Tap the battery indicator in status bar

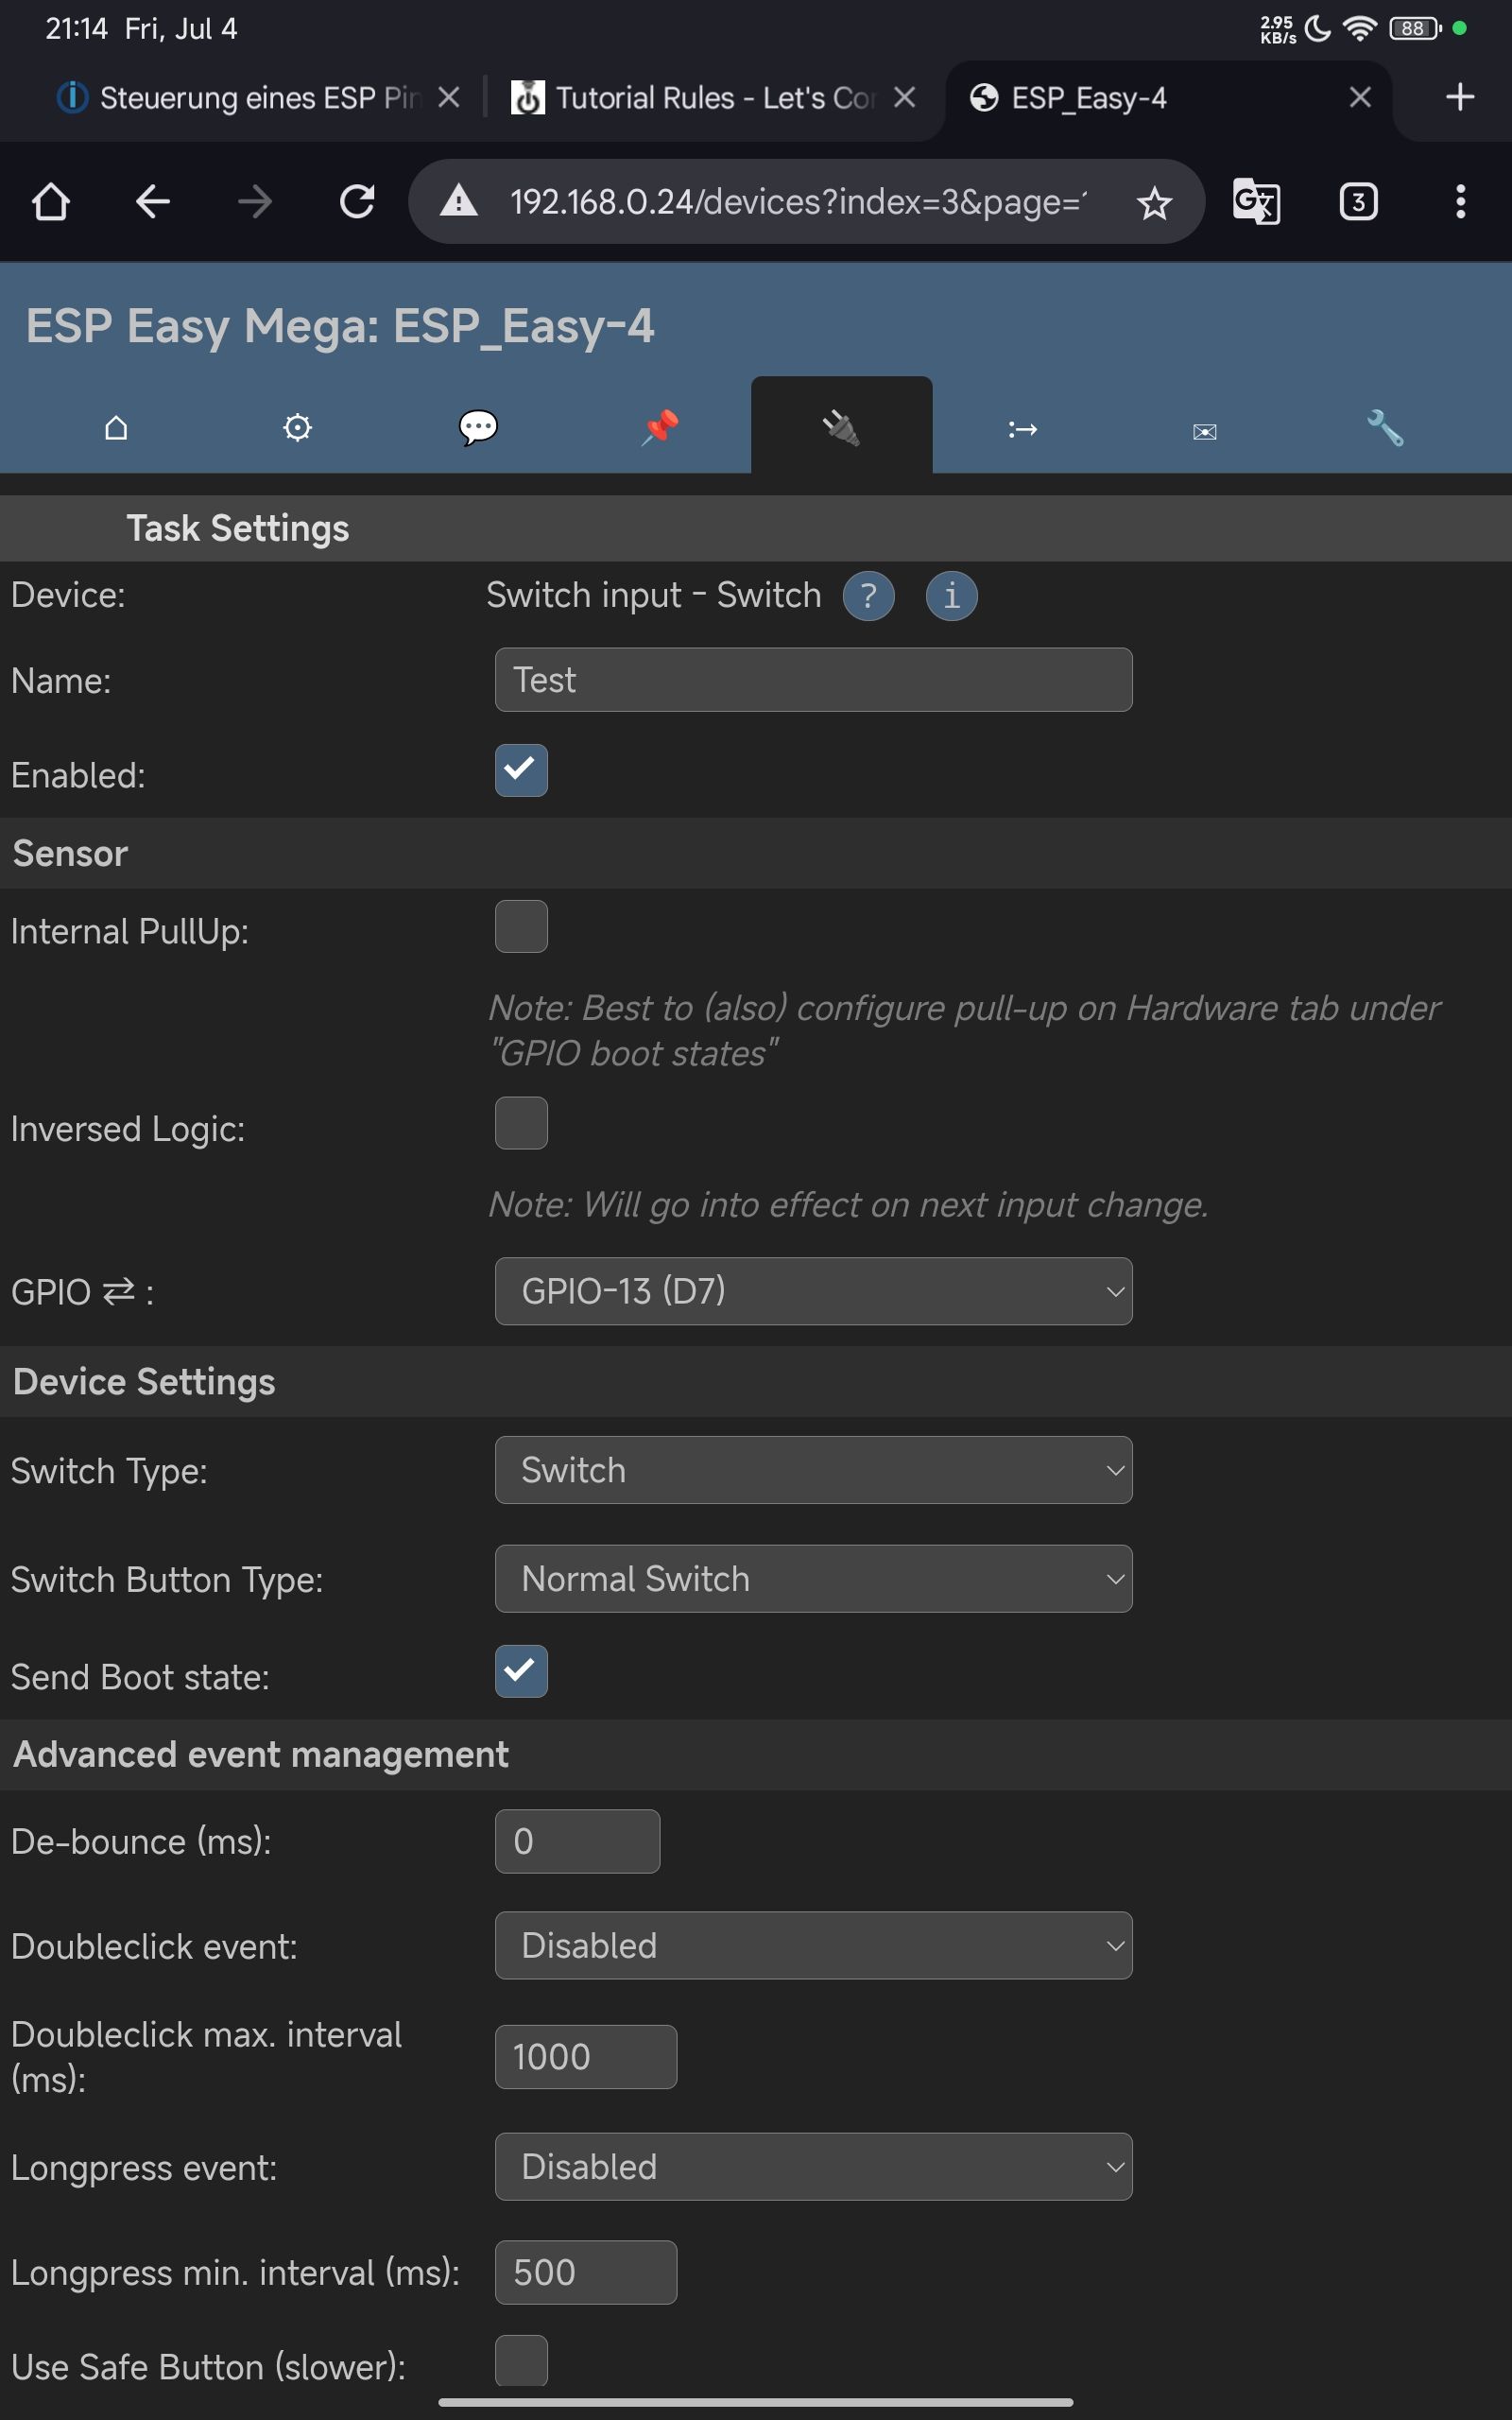coord(1415,28)
